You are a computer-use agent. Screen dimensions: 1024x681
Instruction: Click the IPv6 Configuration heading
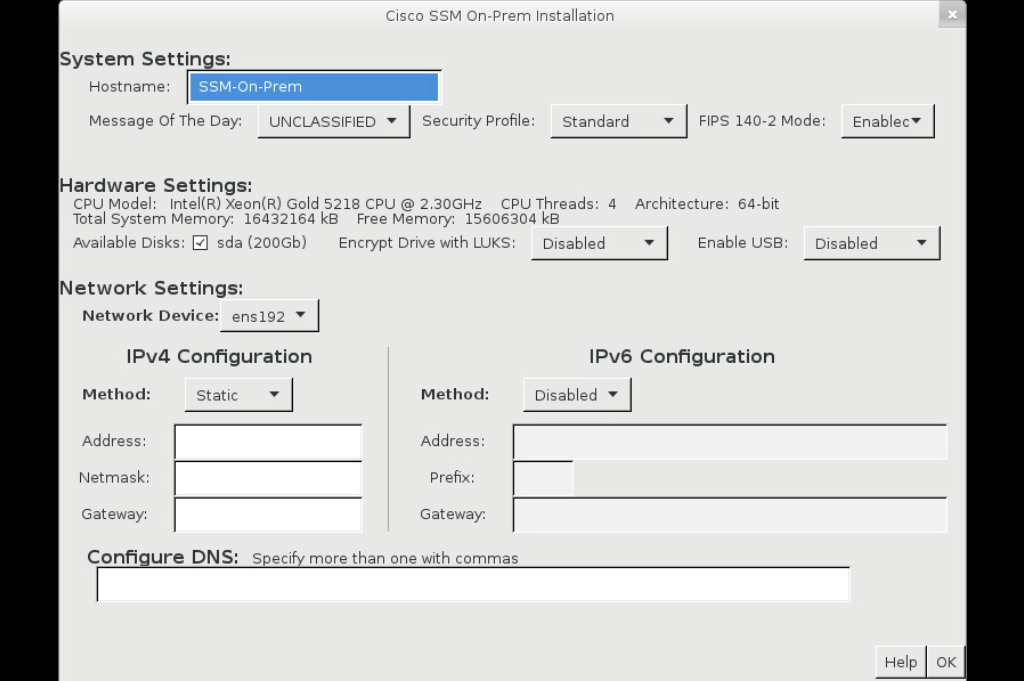click(682, 356)
